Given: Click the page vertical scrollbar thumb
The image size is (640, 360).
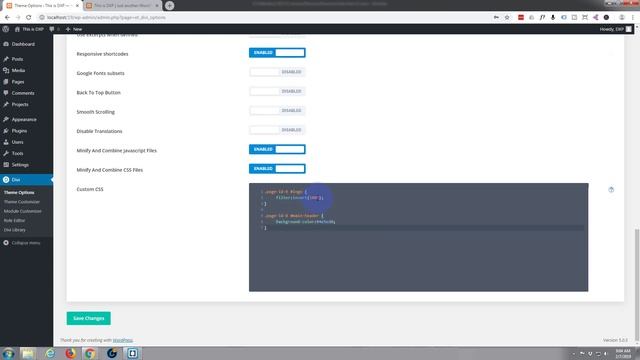Looking at the screenshot, I should (637, 286).
